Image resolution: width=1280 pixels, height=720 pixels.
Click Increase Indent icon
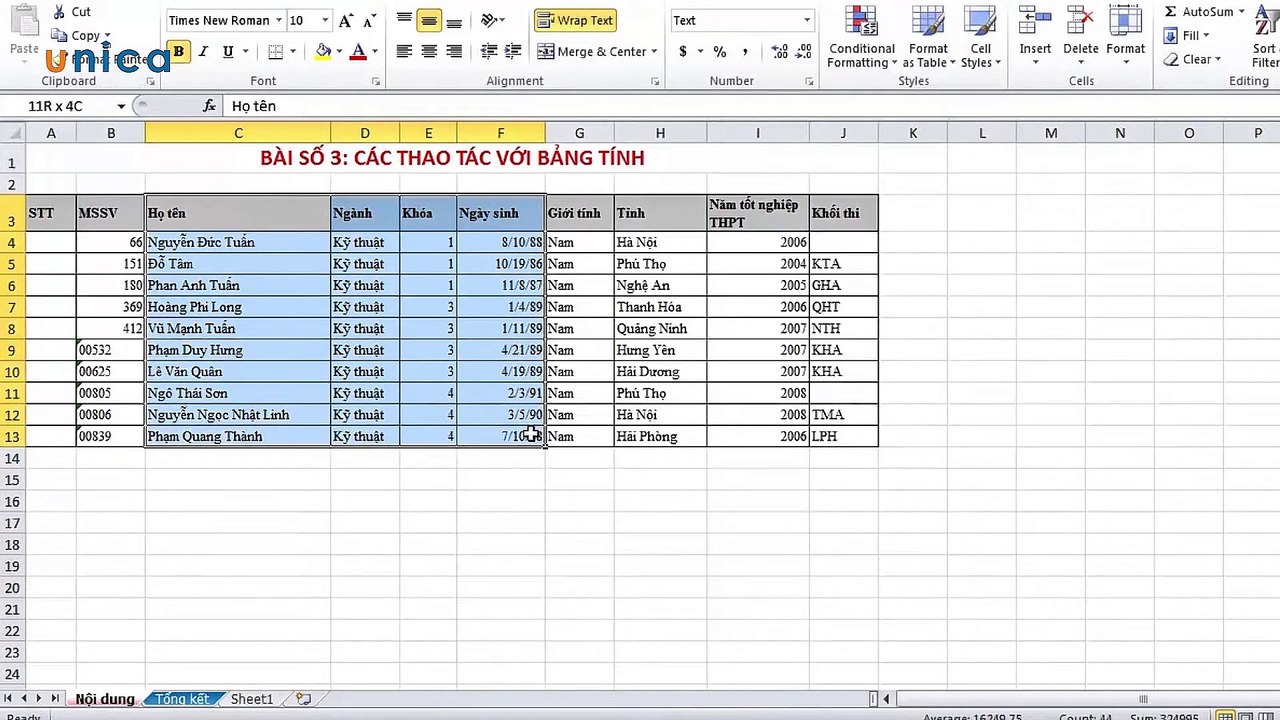tap(513, 51)
